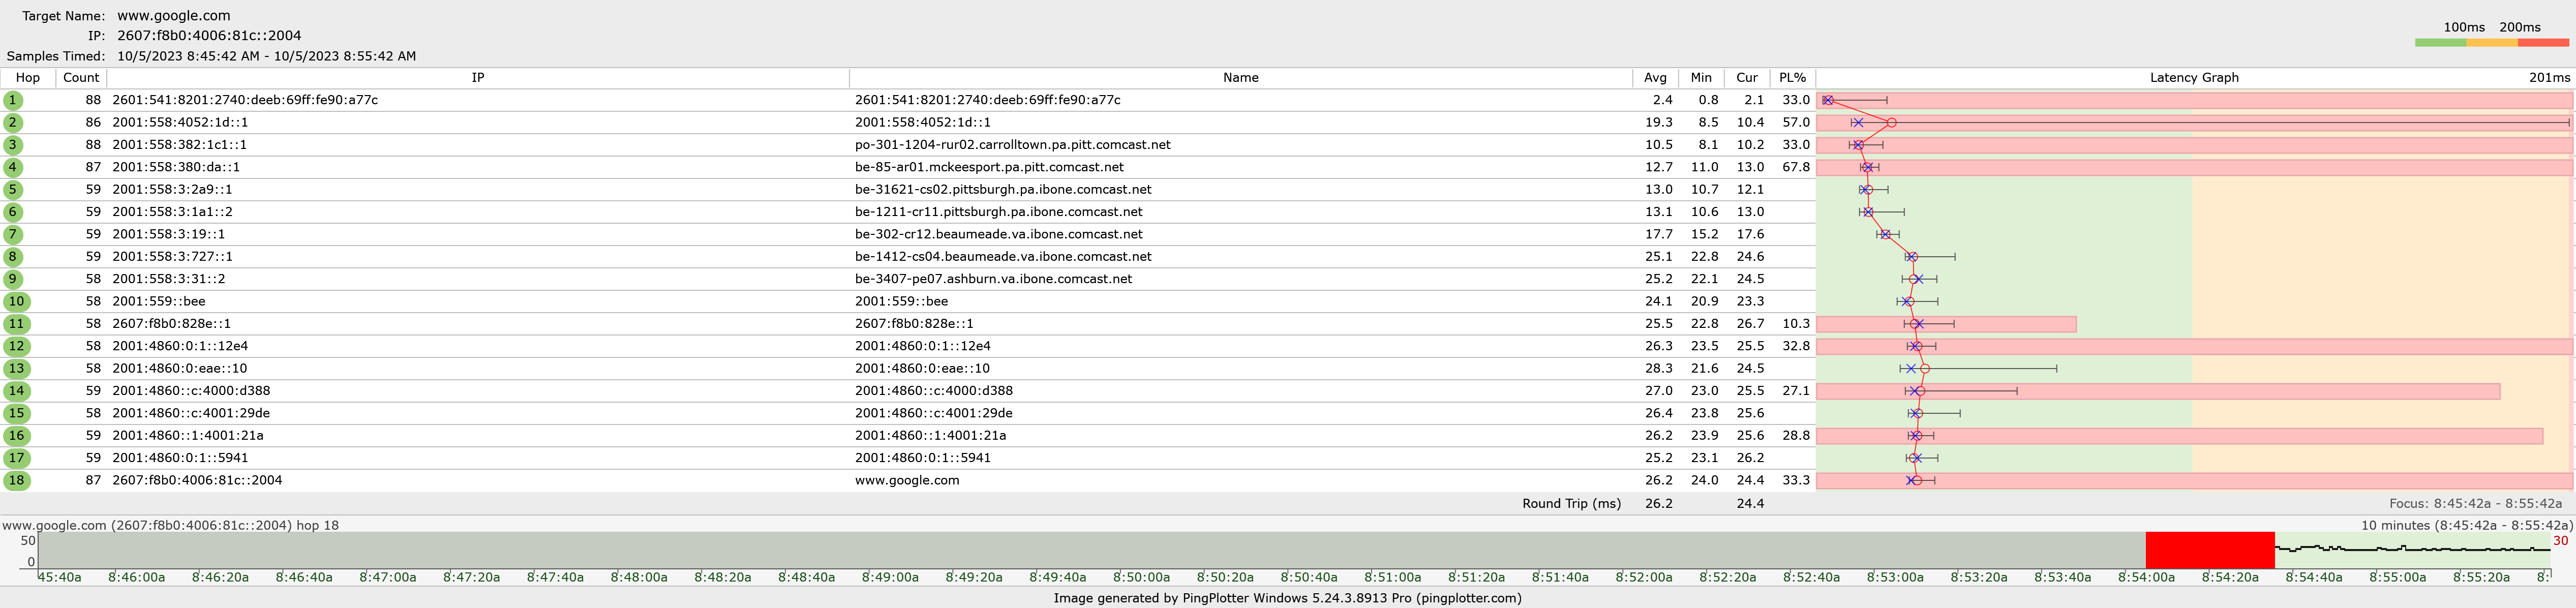Click the hop 11 circle icon
The image size is (2576, 608).
(x=16, y=324)
